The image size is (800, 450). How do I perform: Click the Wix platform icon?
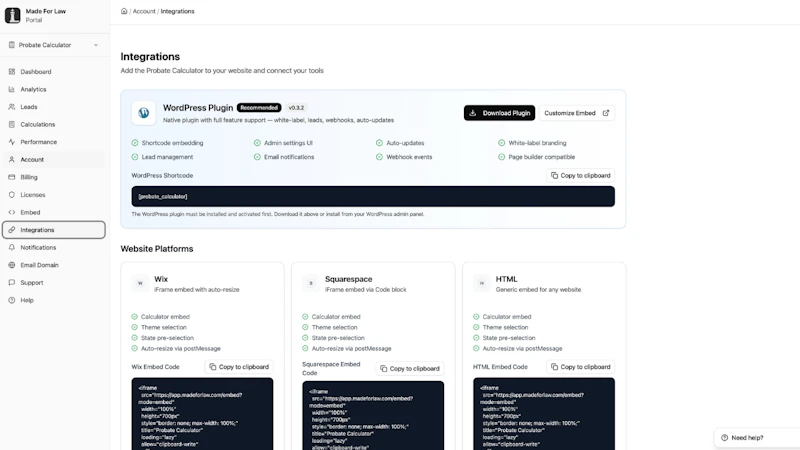(x=140, y=283)
